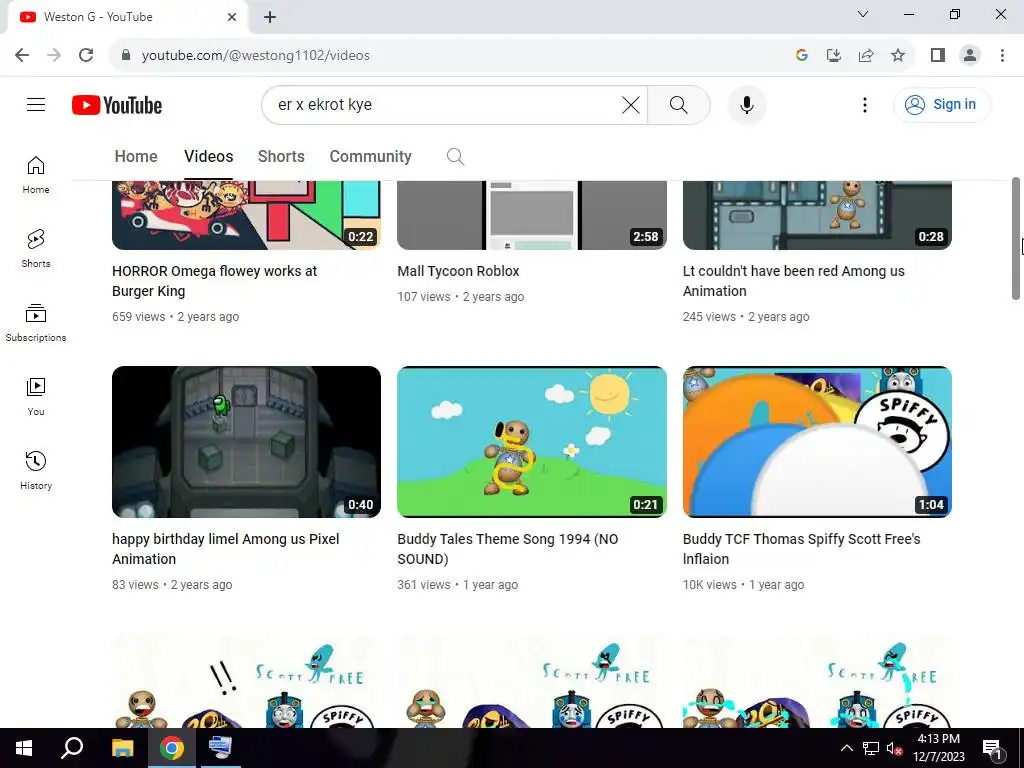Screen dimensions: 1024x768
Task: Share this page via address bar icon
Action: pos(866,55)
